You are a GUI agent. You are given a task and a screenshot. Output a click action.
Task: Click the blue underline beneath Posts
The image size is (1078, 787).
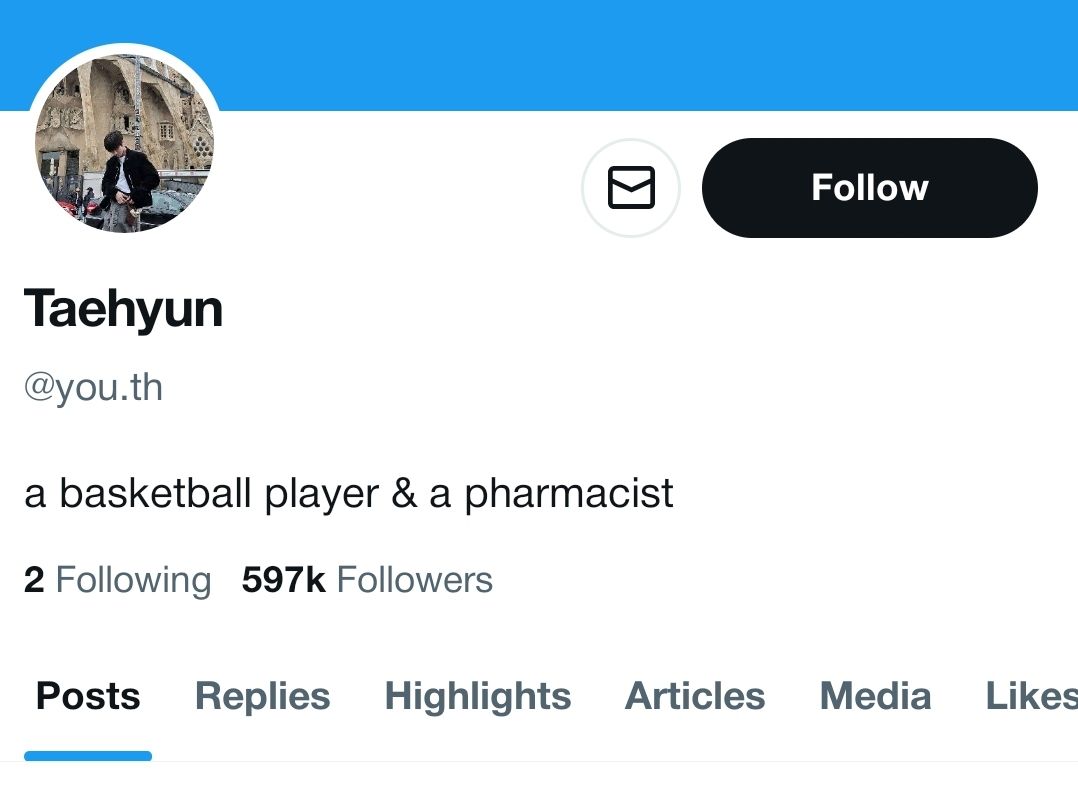[x=88, y=756]
